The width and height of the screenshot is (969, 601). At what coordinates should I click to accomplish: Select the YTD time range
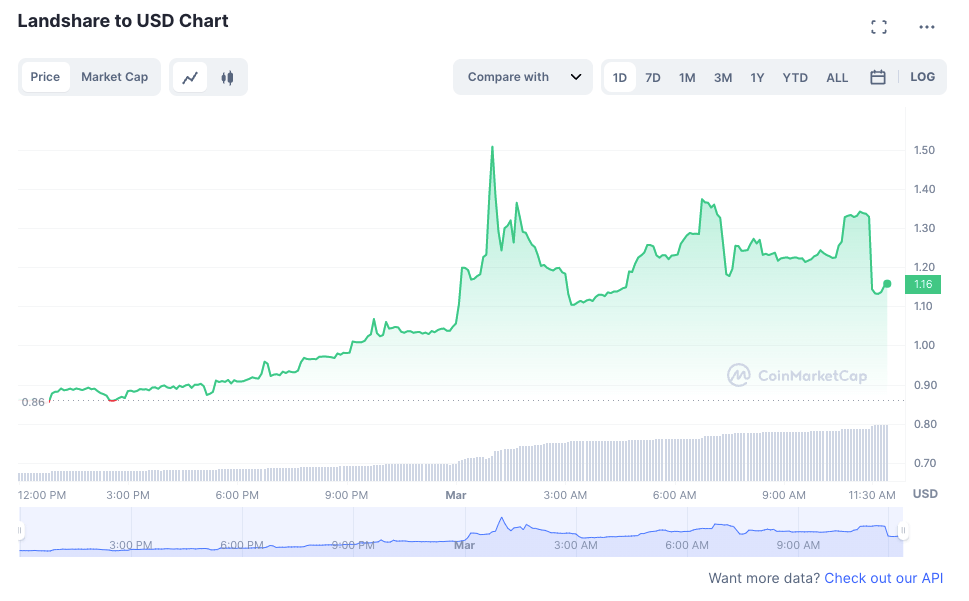click(794, 76)
